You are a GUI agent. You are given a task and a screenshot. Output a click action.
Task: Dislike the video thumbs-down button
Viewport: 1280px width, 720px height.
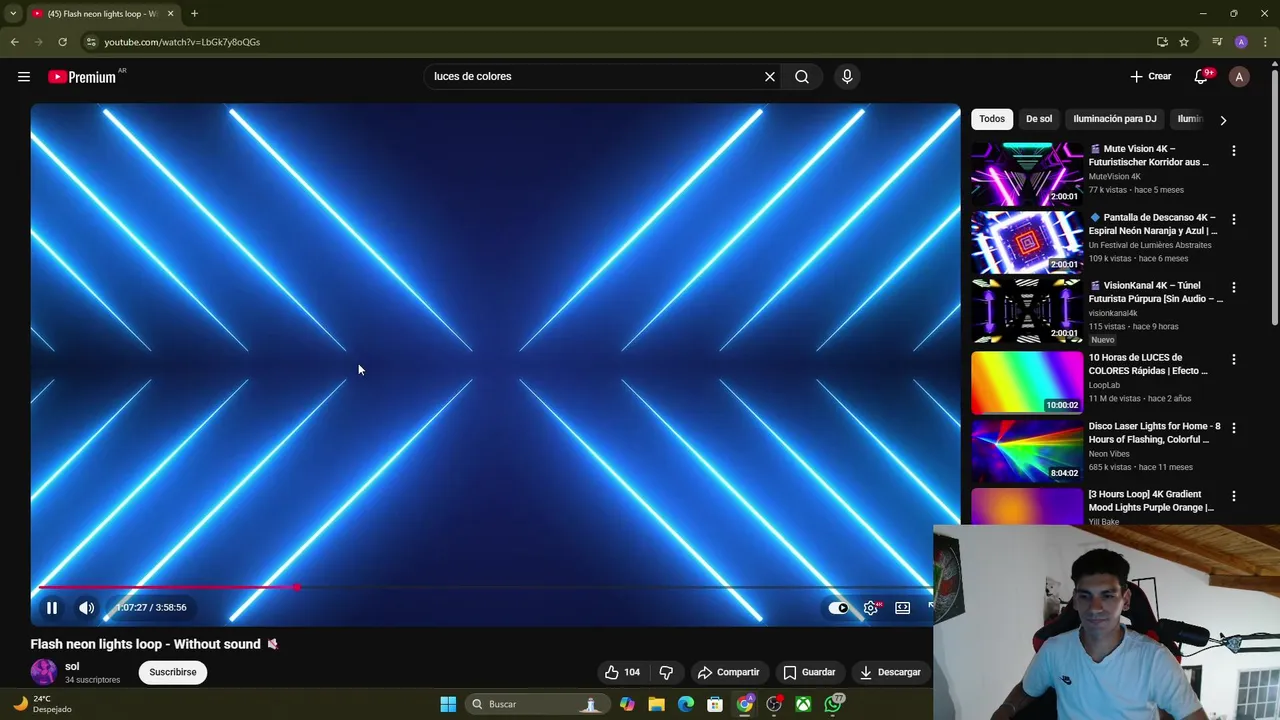click(667, 672)
